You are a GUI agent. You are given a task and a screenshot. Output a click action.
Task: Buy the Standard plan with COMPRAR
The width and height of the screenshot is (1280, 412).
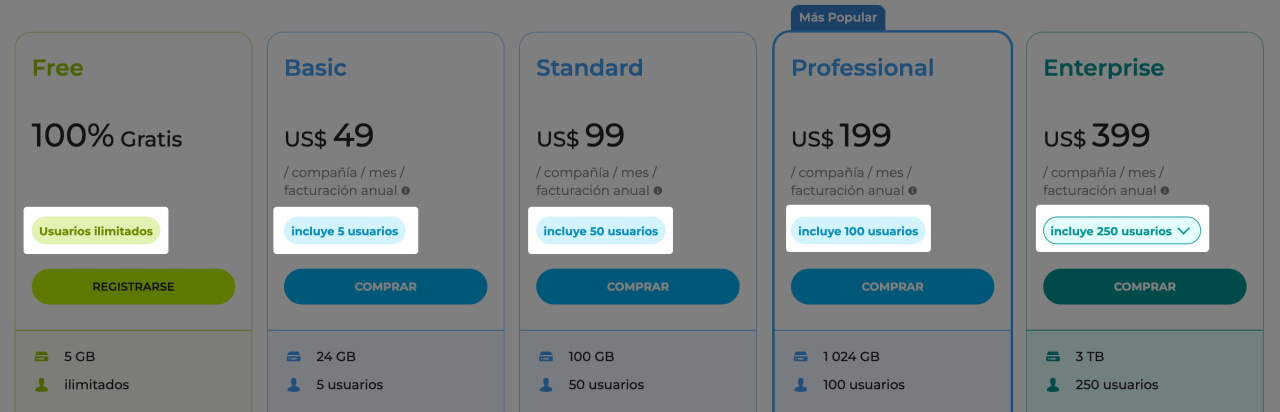637,287
